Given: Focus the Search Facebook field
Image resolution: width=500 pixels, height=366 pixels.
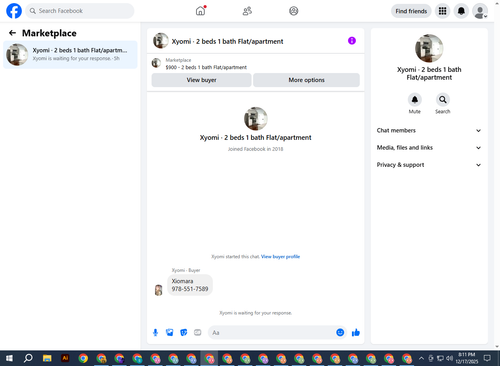Looking at the screenshot, I should (80, 11).
